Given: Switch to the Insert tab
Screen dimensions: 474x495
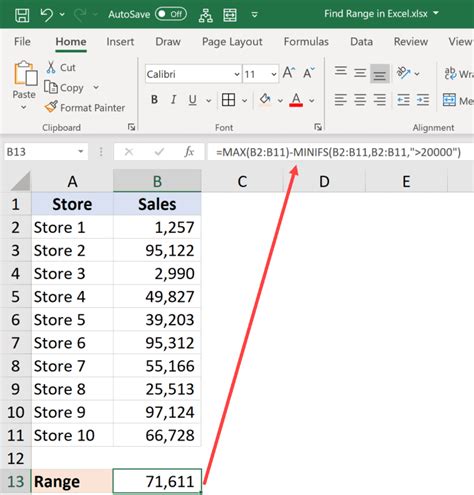Looking at the screenshot, I should click(120, 42).
